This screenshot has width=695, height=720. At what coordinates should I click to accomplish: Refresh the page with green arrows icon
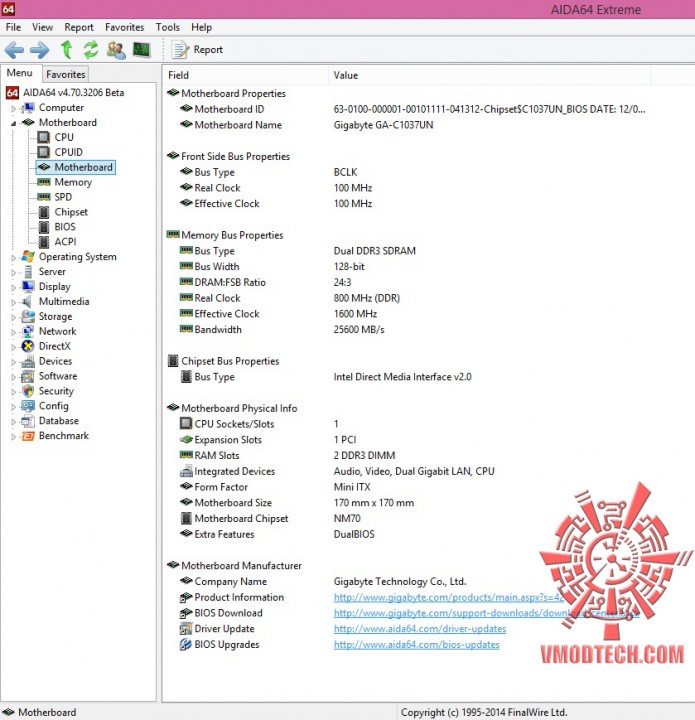(x=91, y=49)
